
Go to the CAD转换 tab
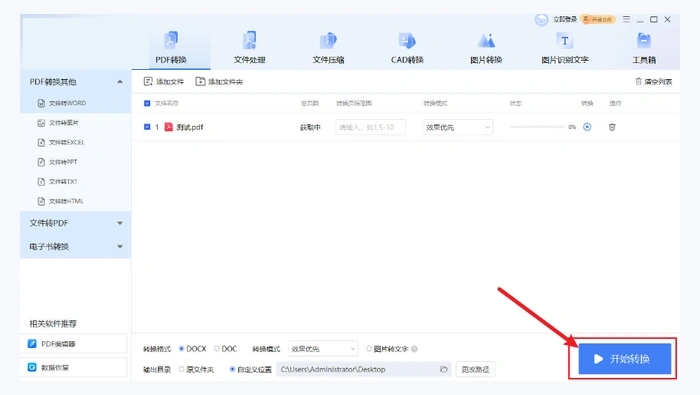pyautogui.click(x=407, y=48)
